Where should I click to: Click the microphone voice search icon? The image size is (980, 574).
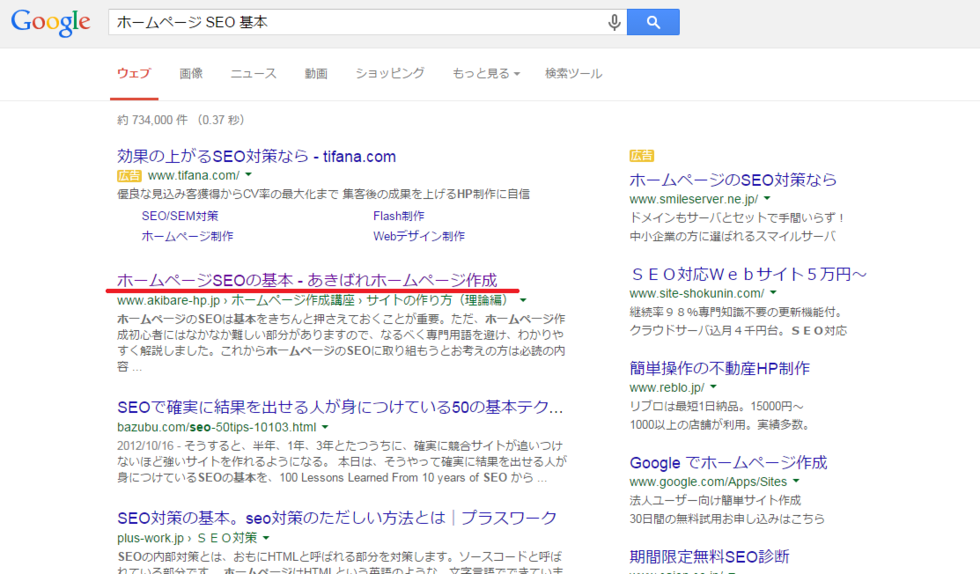point(614,22)
